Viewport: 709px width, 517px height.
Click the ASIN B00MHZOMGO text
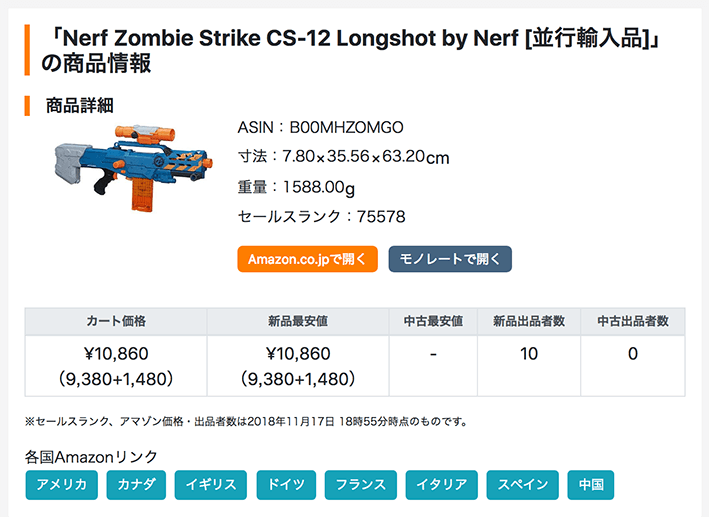pyautogui.click(x=320, y=128)
